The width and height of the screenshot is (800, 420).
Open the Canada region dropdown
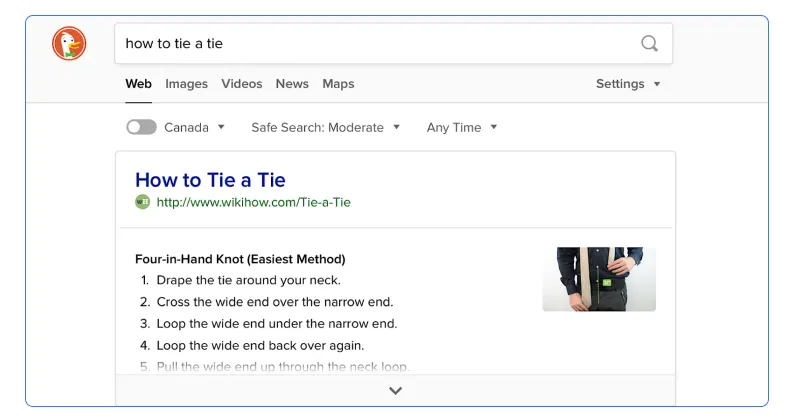(194, 127)
